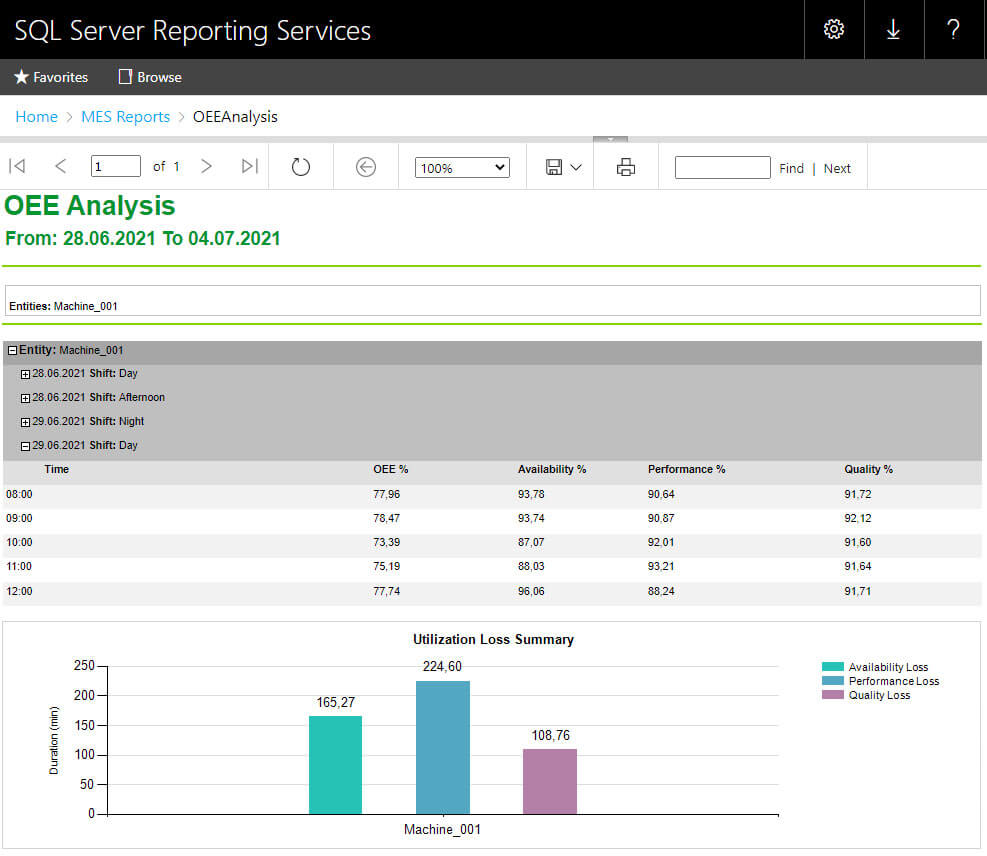The height and width of the screenshot is (856, 987).
Task: Refresh the report
Action: point(301,167)
